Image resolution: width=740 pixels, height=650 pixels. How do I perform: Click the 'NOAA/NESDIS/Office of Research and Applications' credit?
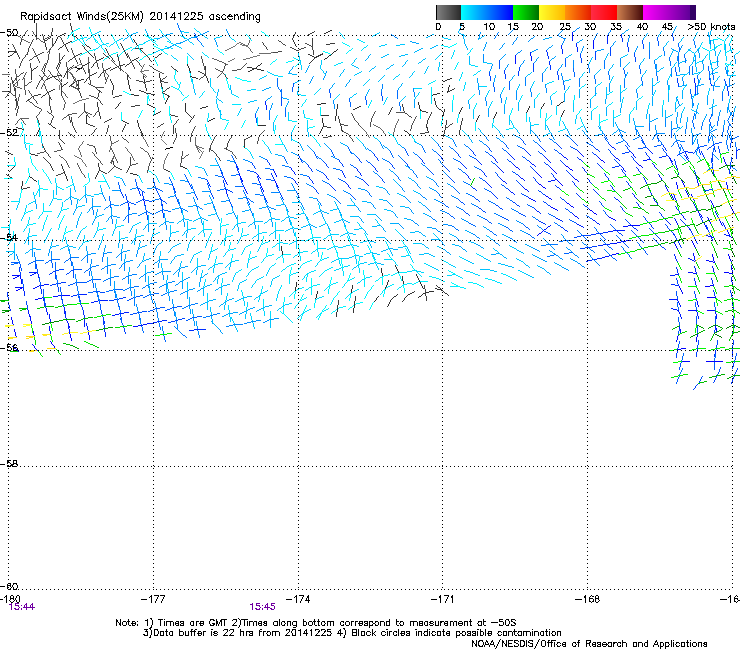589,644
